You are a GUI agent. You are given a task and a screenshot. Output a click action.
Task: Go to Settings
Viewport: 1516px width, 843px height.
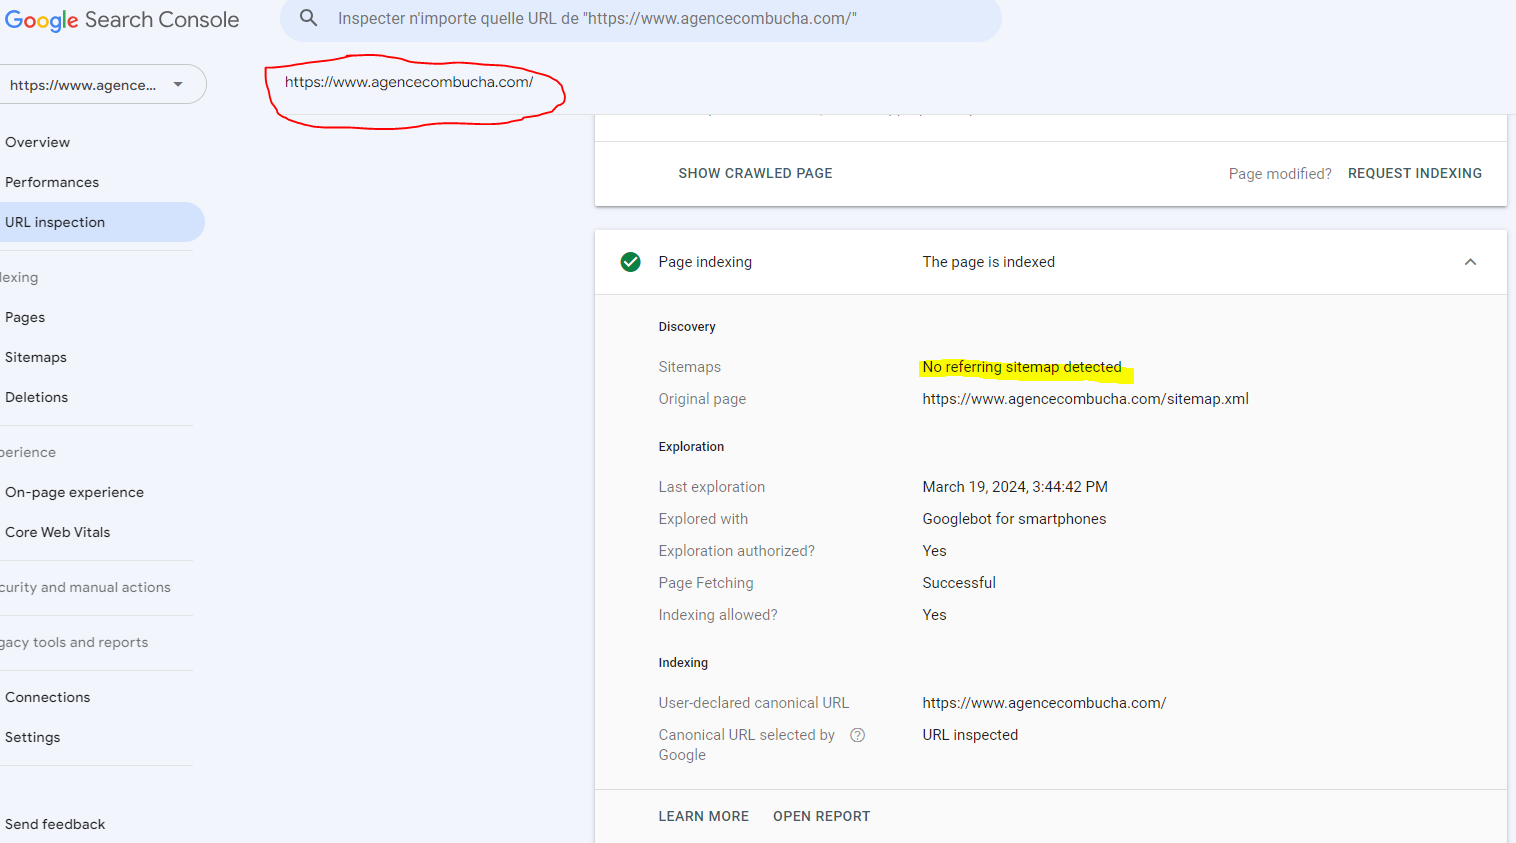(x=33, y=737)
